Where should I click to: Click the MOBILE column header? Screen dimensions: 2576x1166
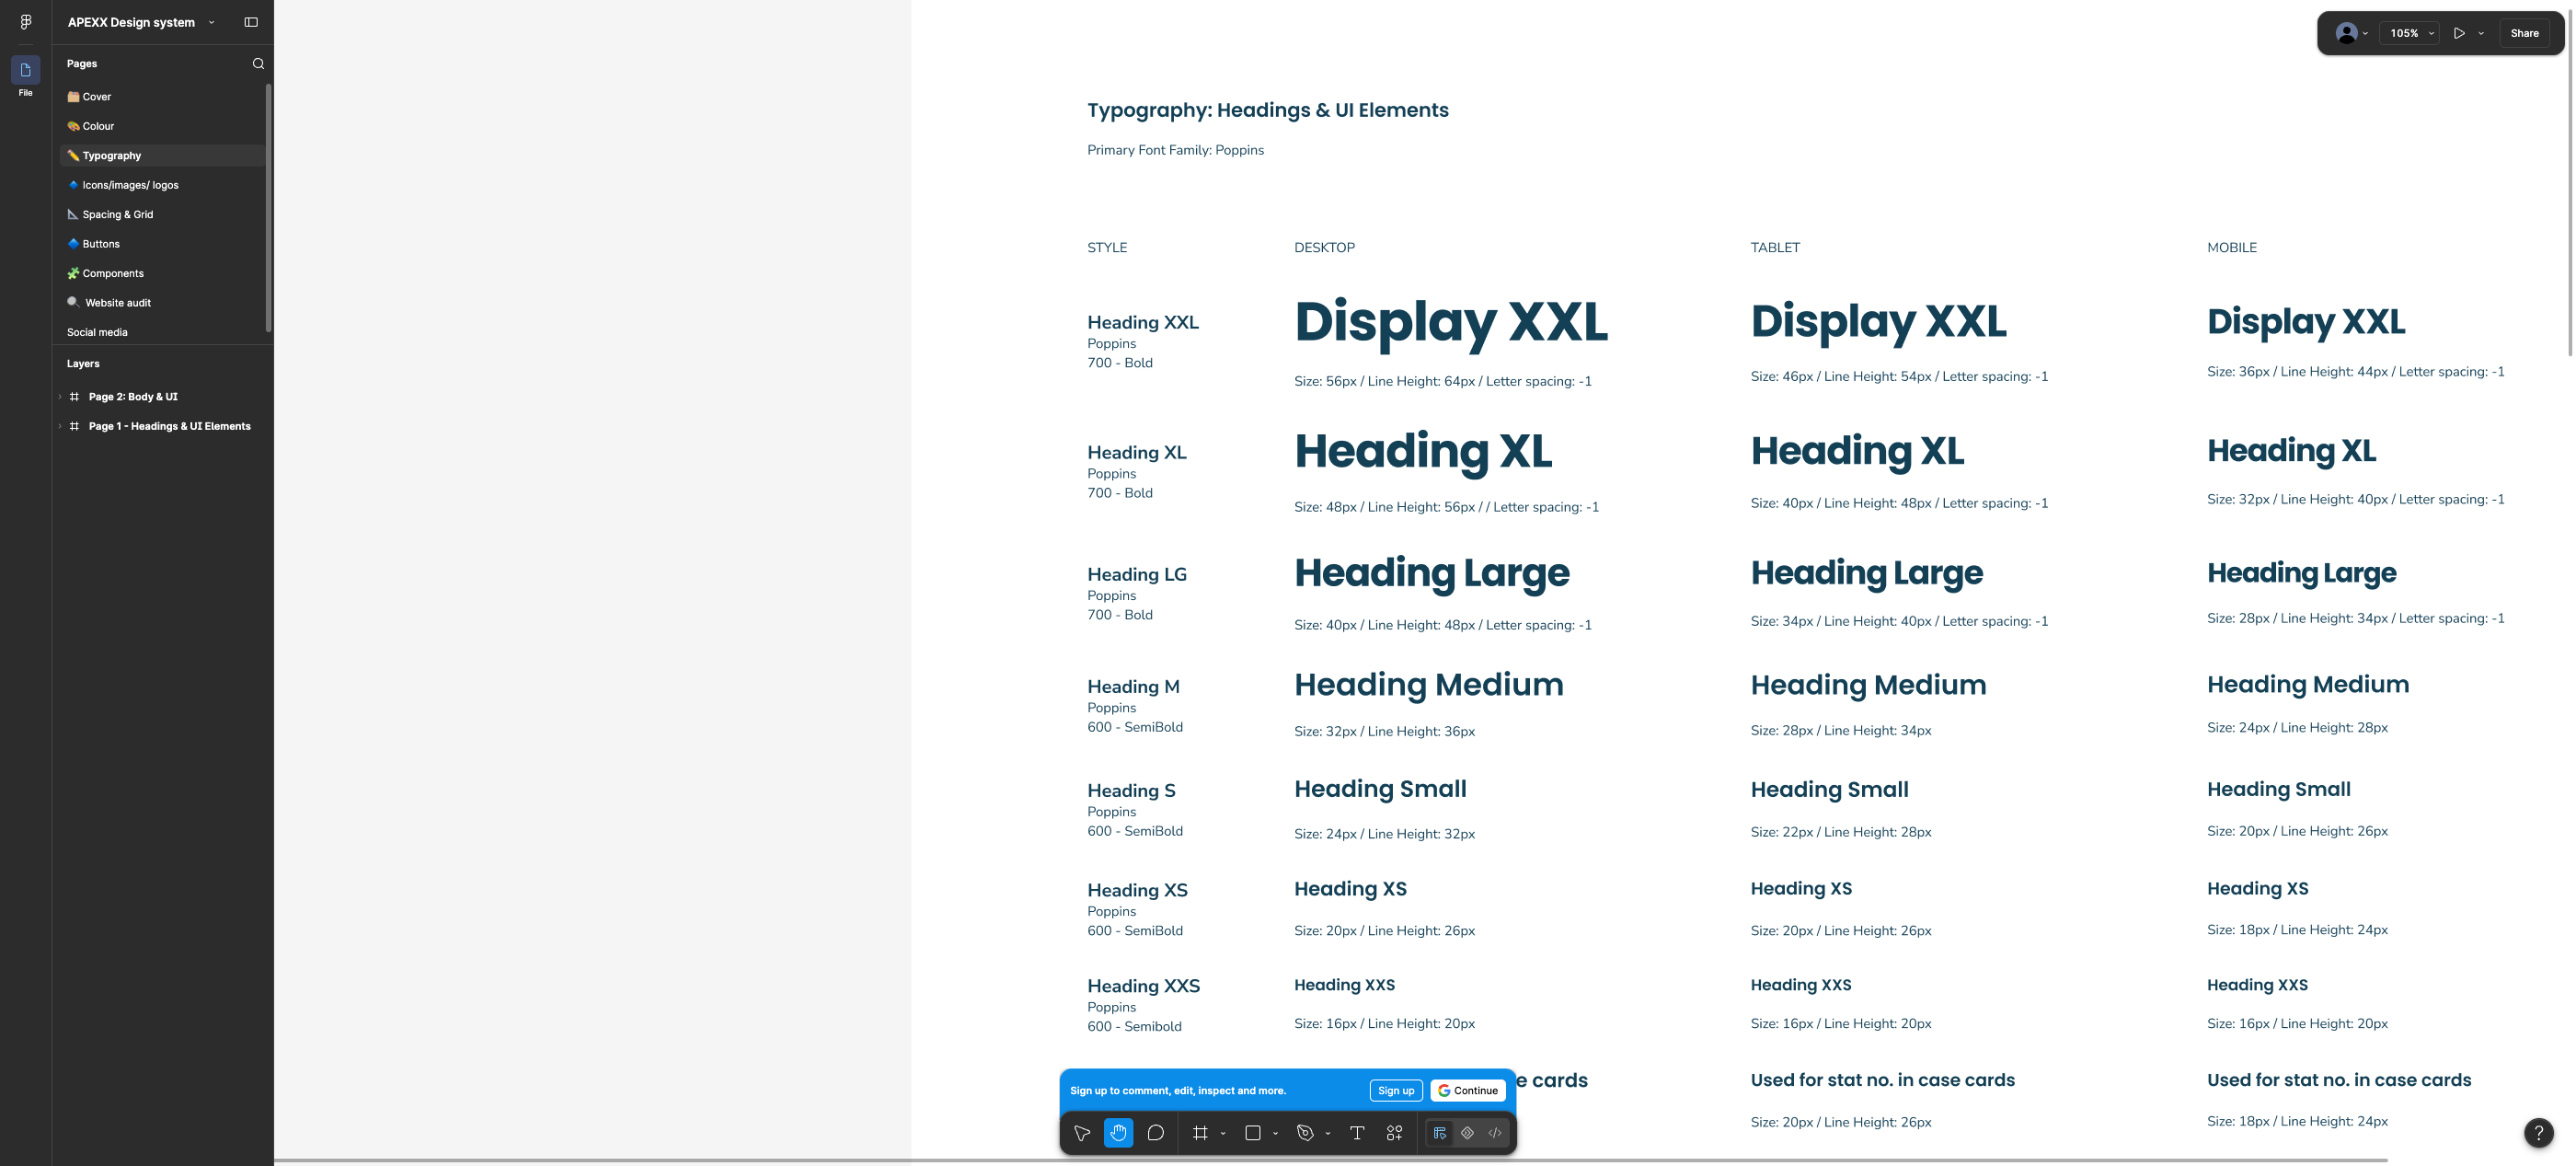coord(2231,248)
